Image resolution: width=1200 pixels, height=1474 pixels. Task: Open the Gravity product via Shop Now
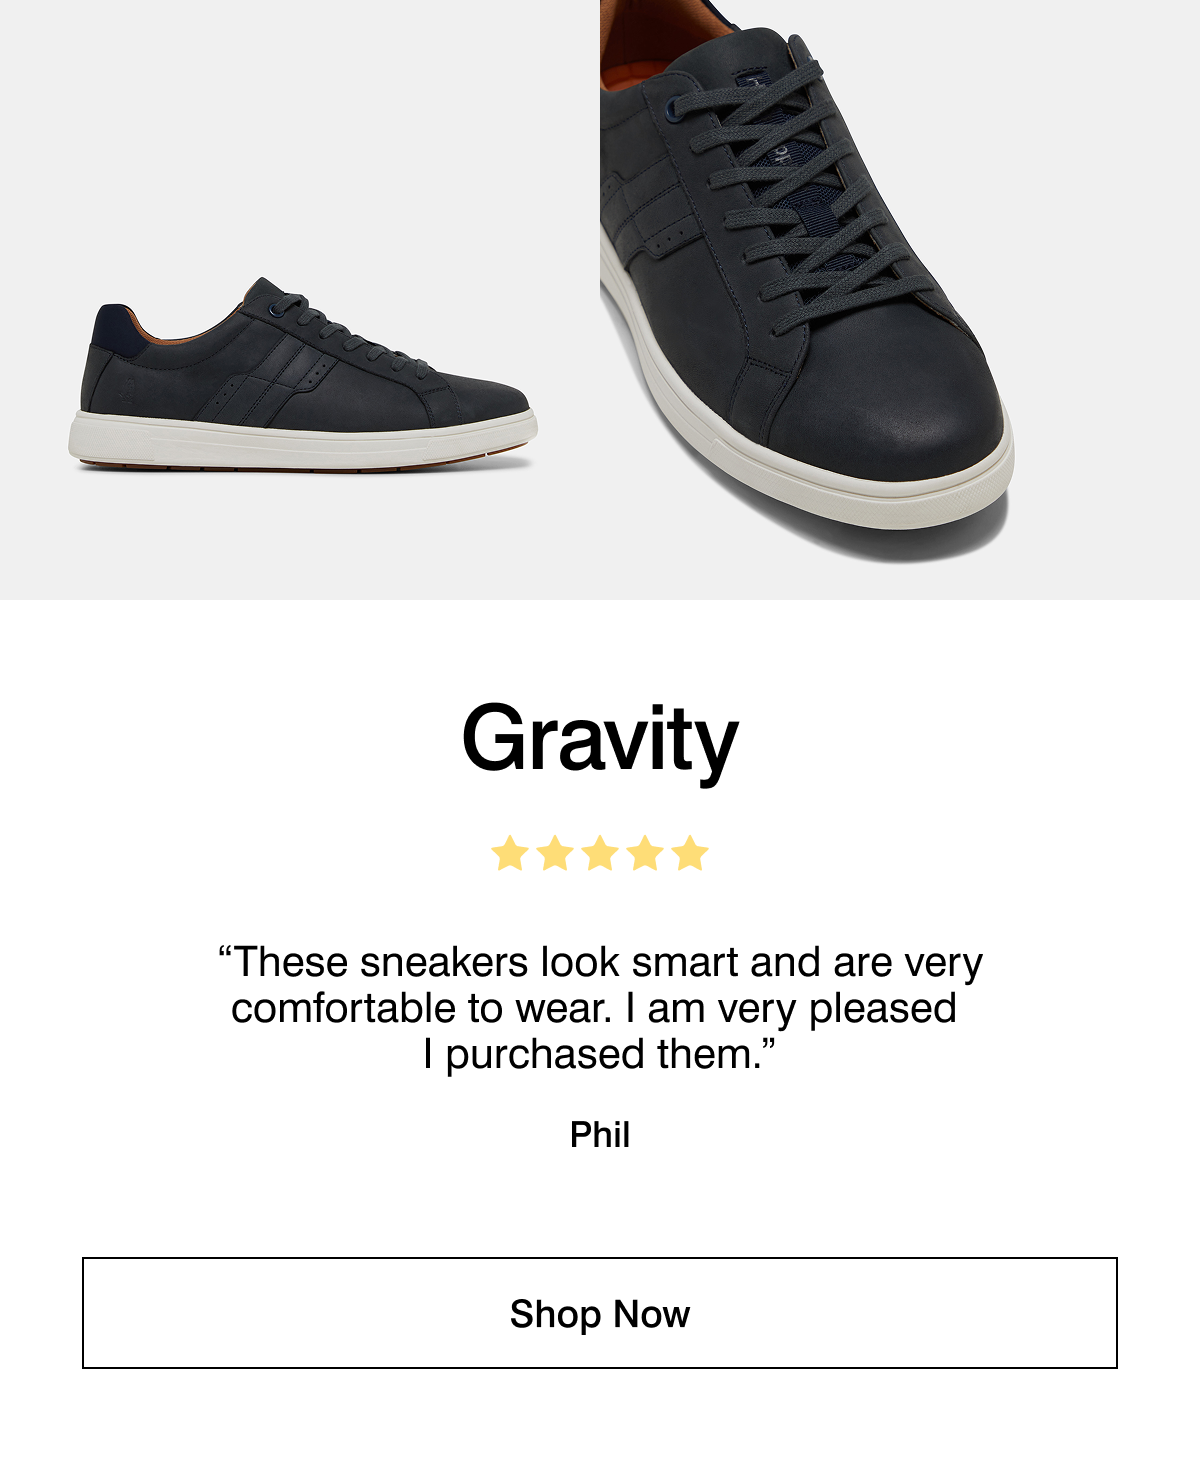600,1314
